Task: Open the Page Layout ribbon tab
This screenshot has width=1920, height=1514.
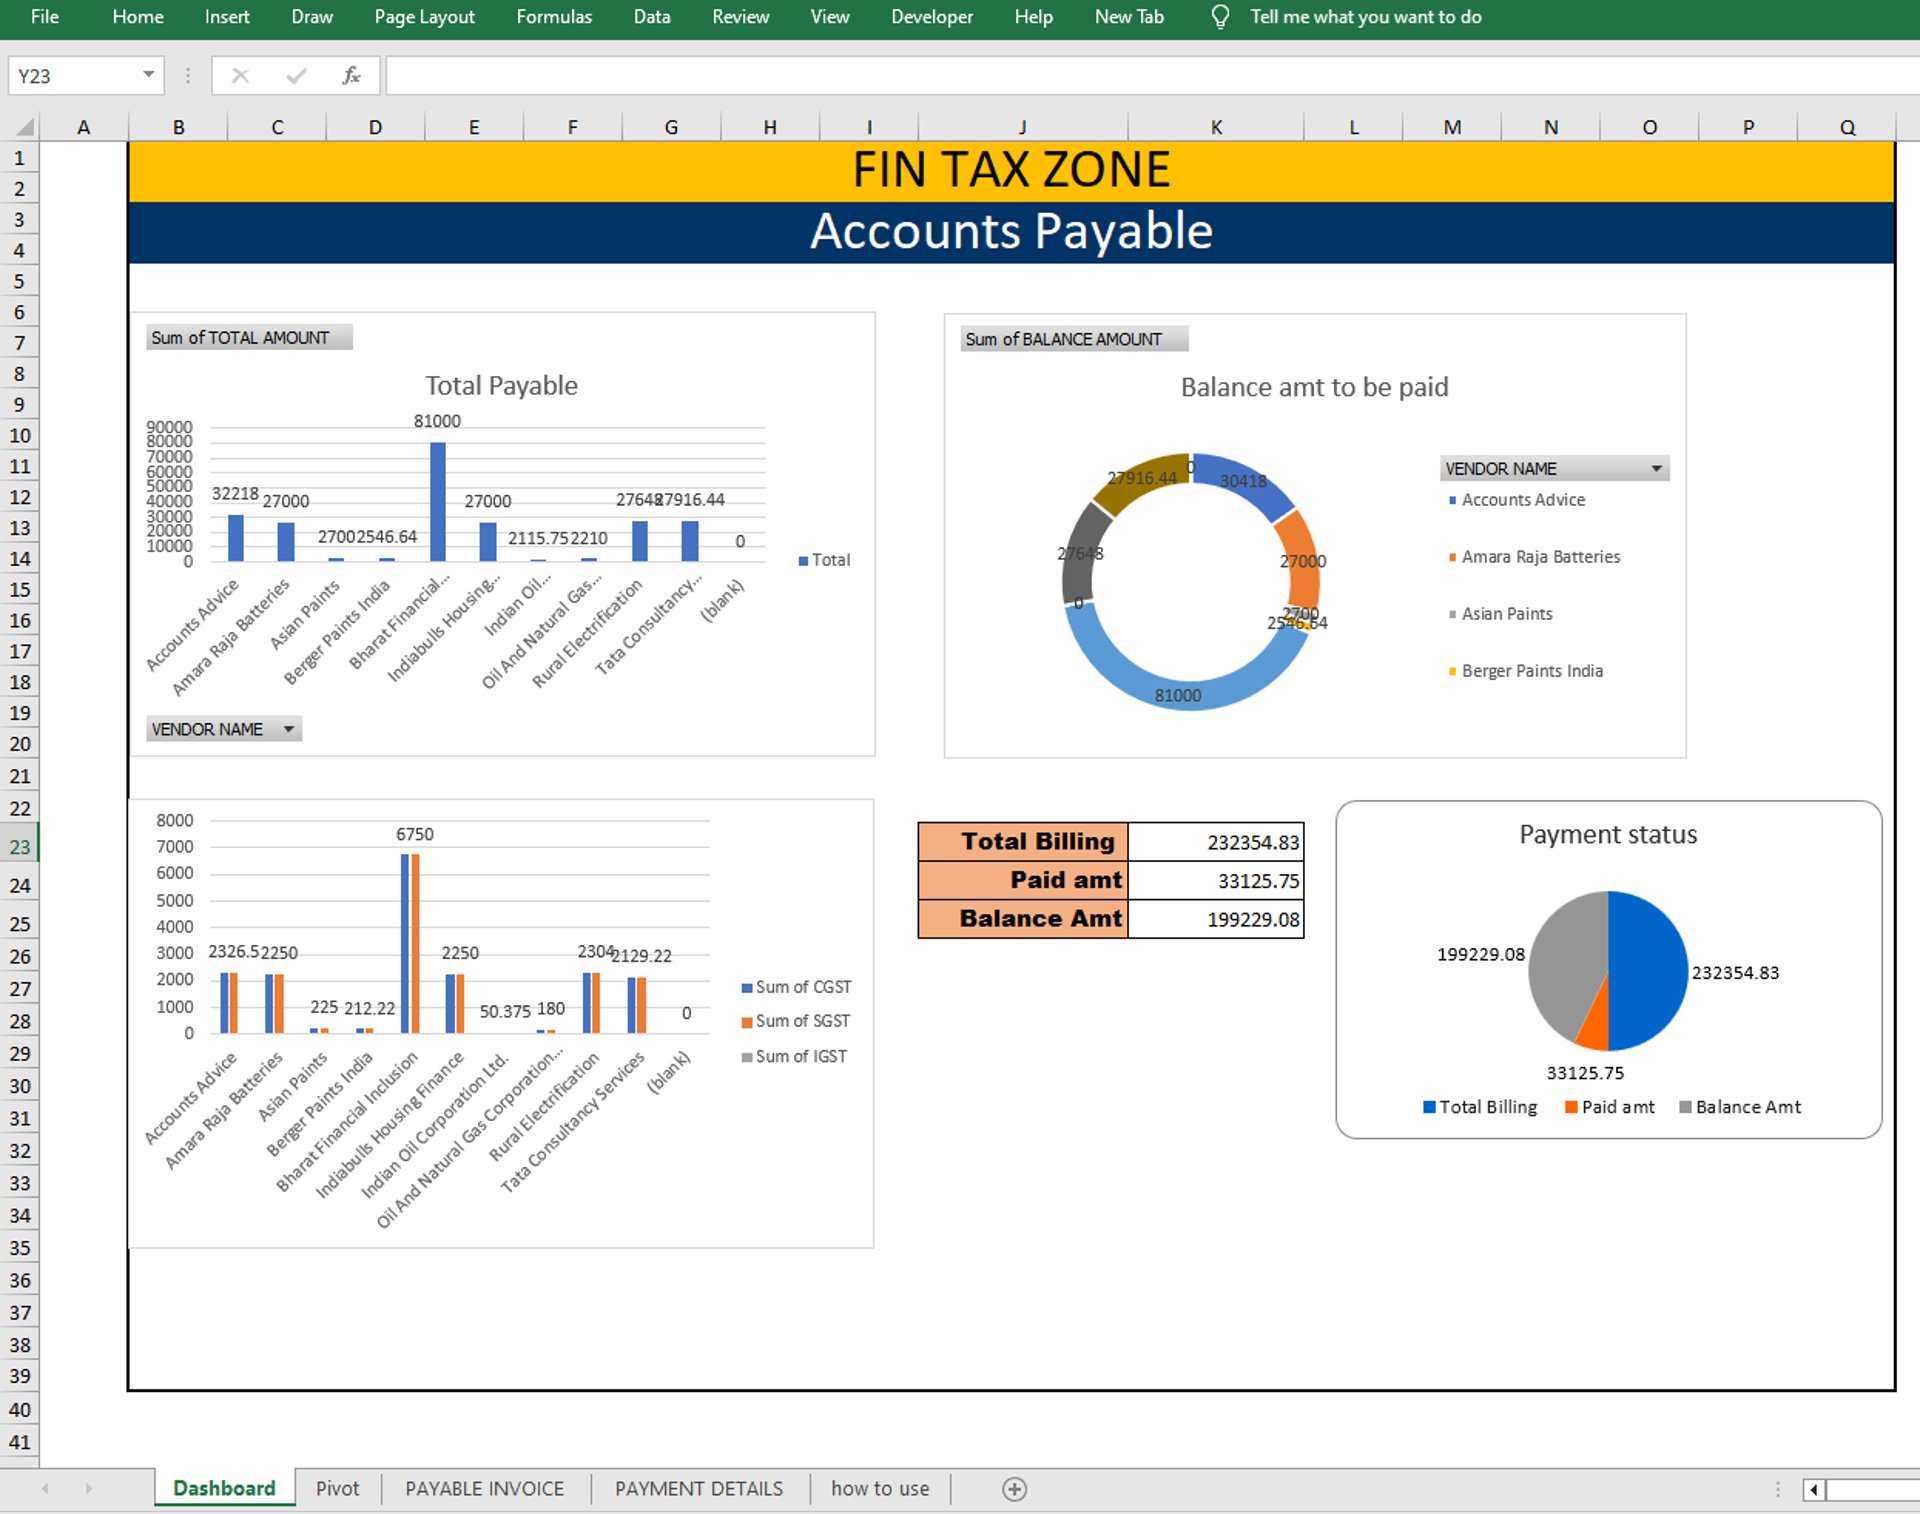Action: tap(424, 17)
